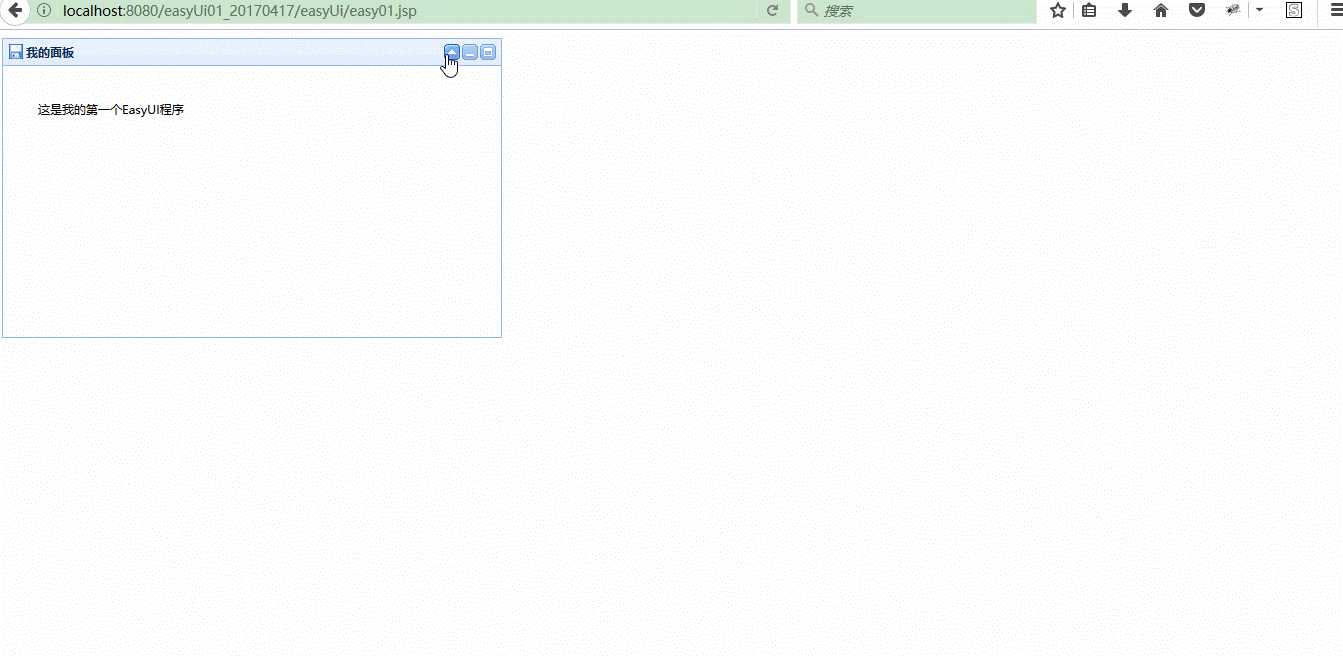
Task: Show bookmarks list icon
Action: 1089,10
